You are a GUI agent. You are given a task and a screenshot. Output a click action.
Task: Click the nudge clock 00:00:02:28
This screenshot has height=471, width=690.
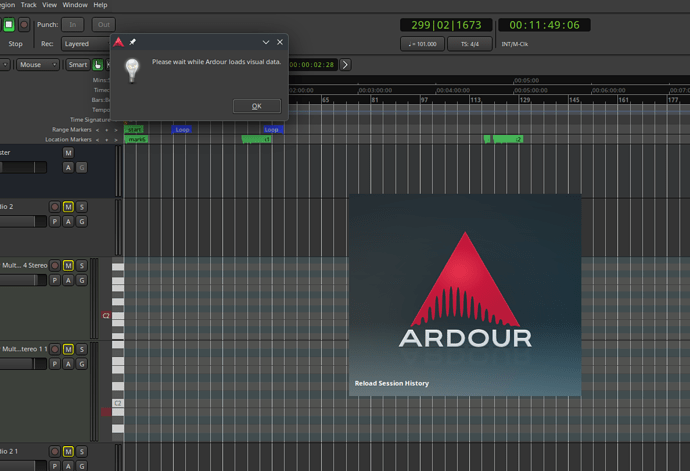(x=313, y=65)
